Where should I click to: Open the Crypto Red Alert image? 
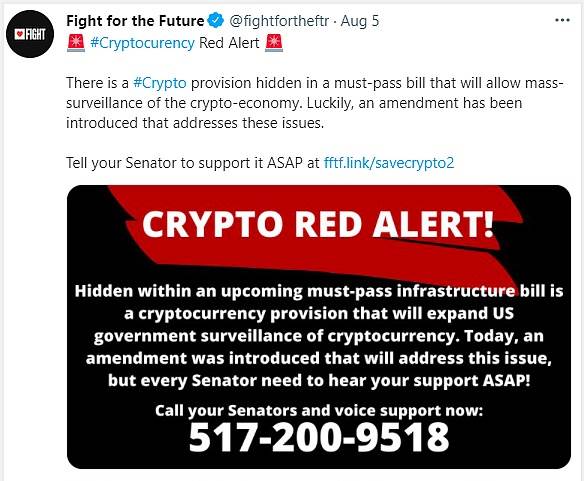pos(319,327)
